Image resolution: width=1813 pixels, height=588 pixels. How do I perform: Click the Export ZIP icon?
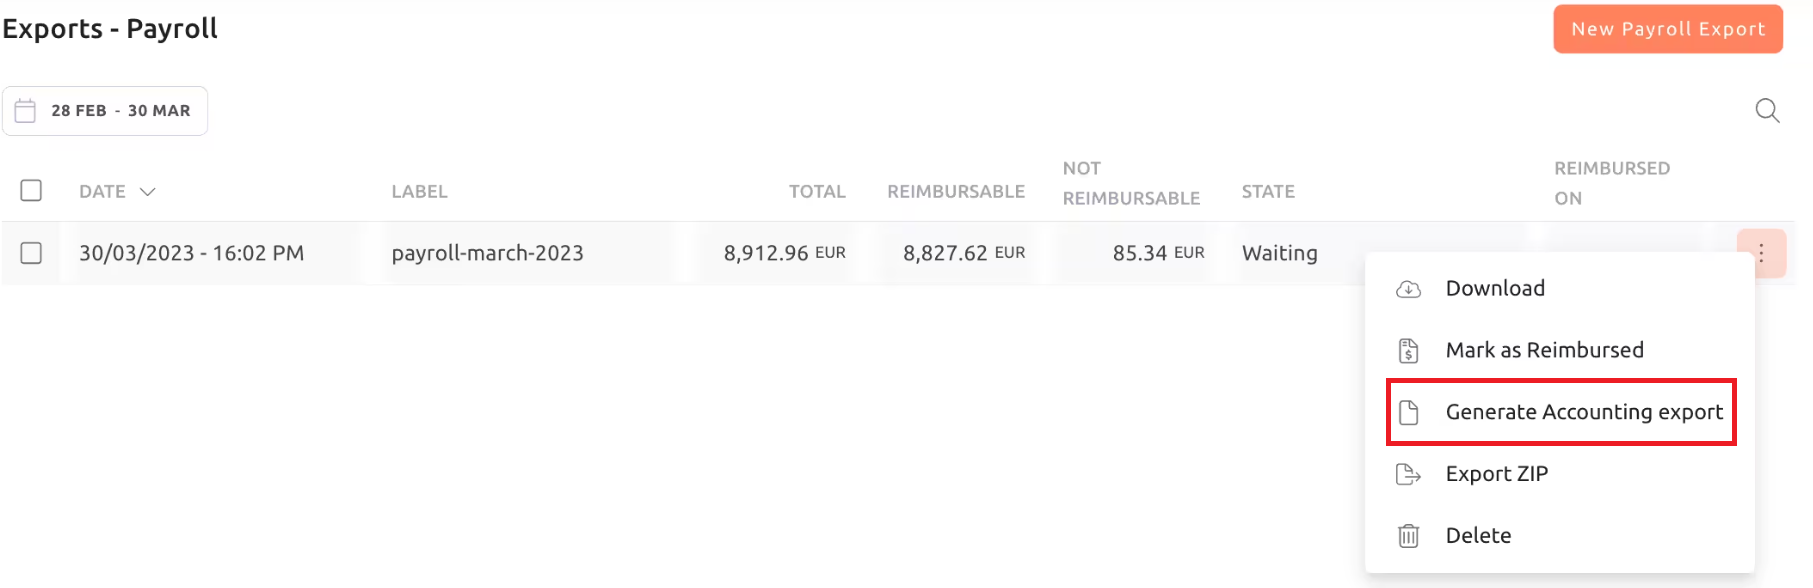(1408, 474)
